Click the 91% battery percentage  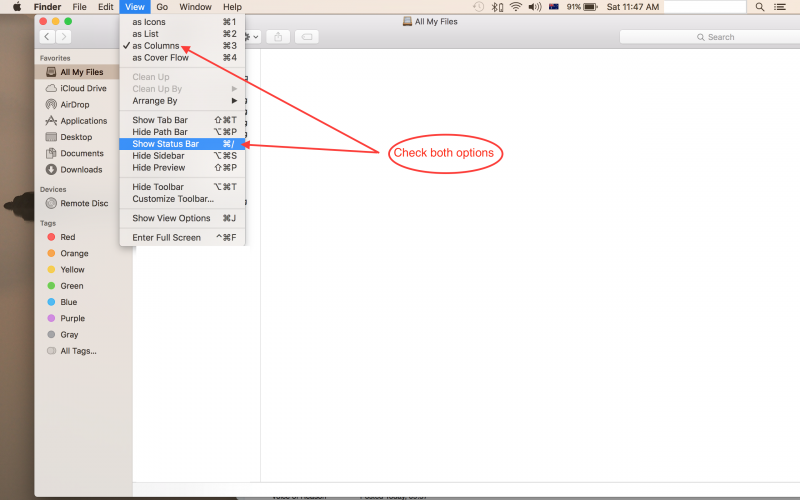pyautogui.click(x=573, y=7)
